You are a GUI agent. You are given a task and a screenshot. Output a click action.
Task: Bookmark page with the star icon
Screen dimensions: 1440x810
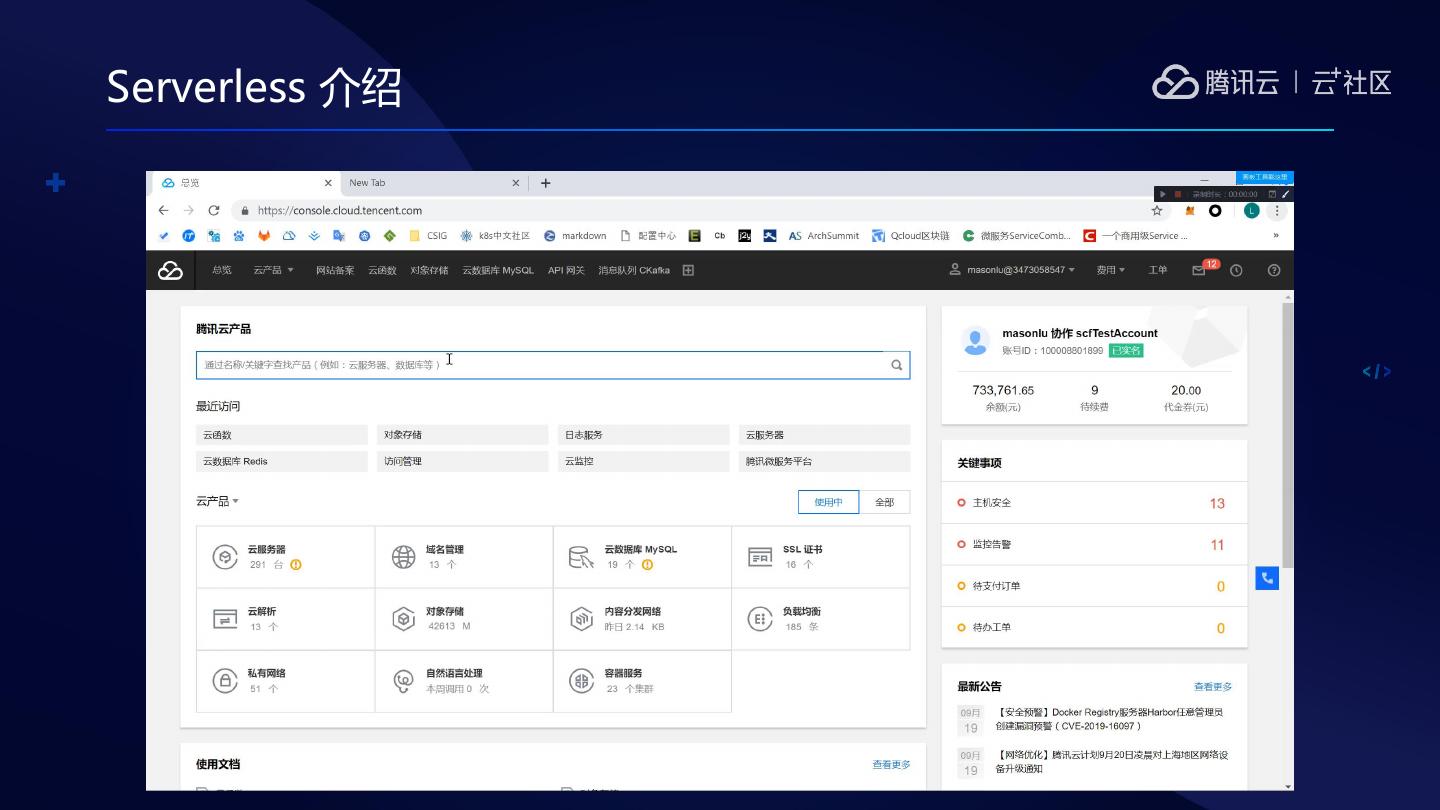click(x=1157, y=210)
